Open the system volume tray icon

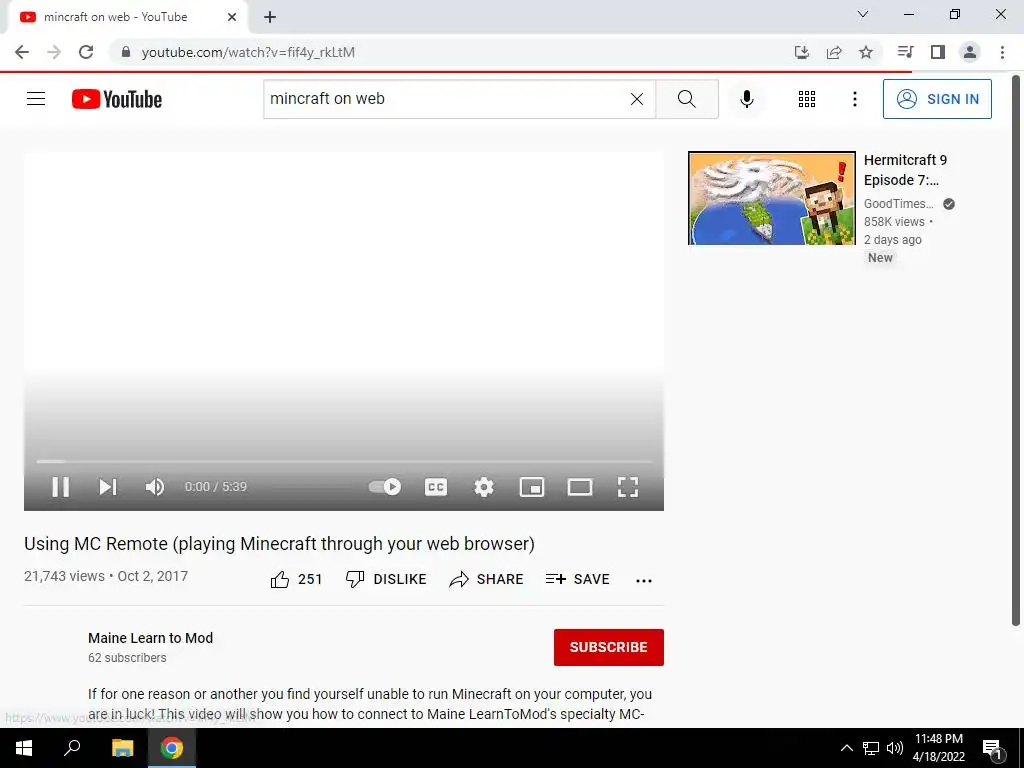(895, 748)
